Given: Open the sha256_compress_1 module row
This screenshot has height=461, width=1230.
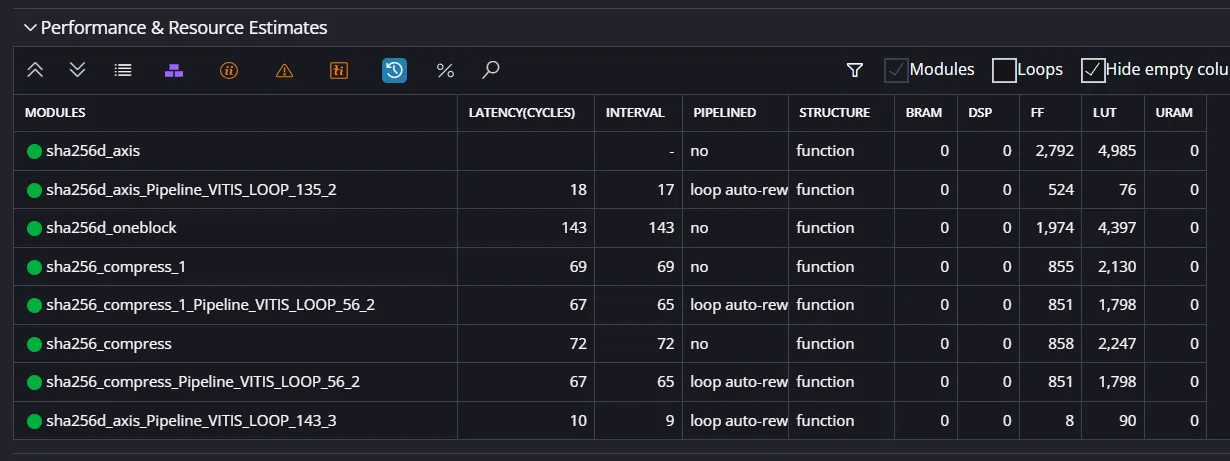Looking at the screenshot, I should [x=614, y=267].
